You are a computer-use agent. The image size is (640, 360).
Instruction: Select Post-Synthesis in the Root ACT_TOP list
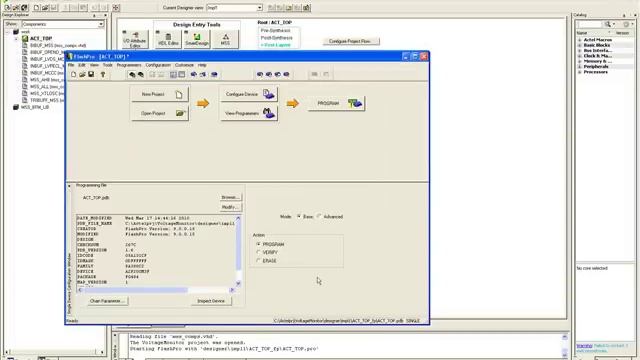coord(277,38)
